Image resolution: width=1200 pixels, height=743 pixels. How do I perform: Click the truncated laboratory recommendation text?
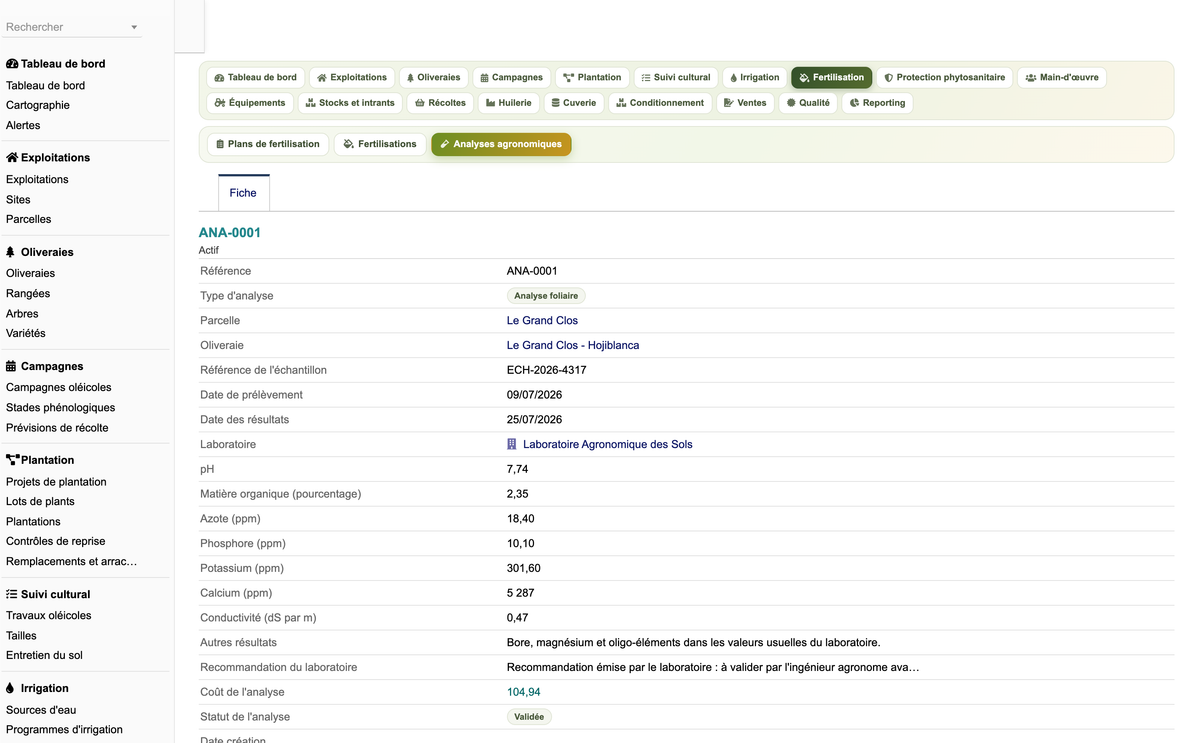(x=713, y=667)
